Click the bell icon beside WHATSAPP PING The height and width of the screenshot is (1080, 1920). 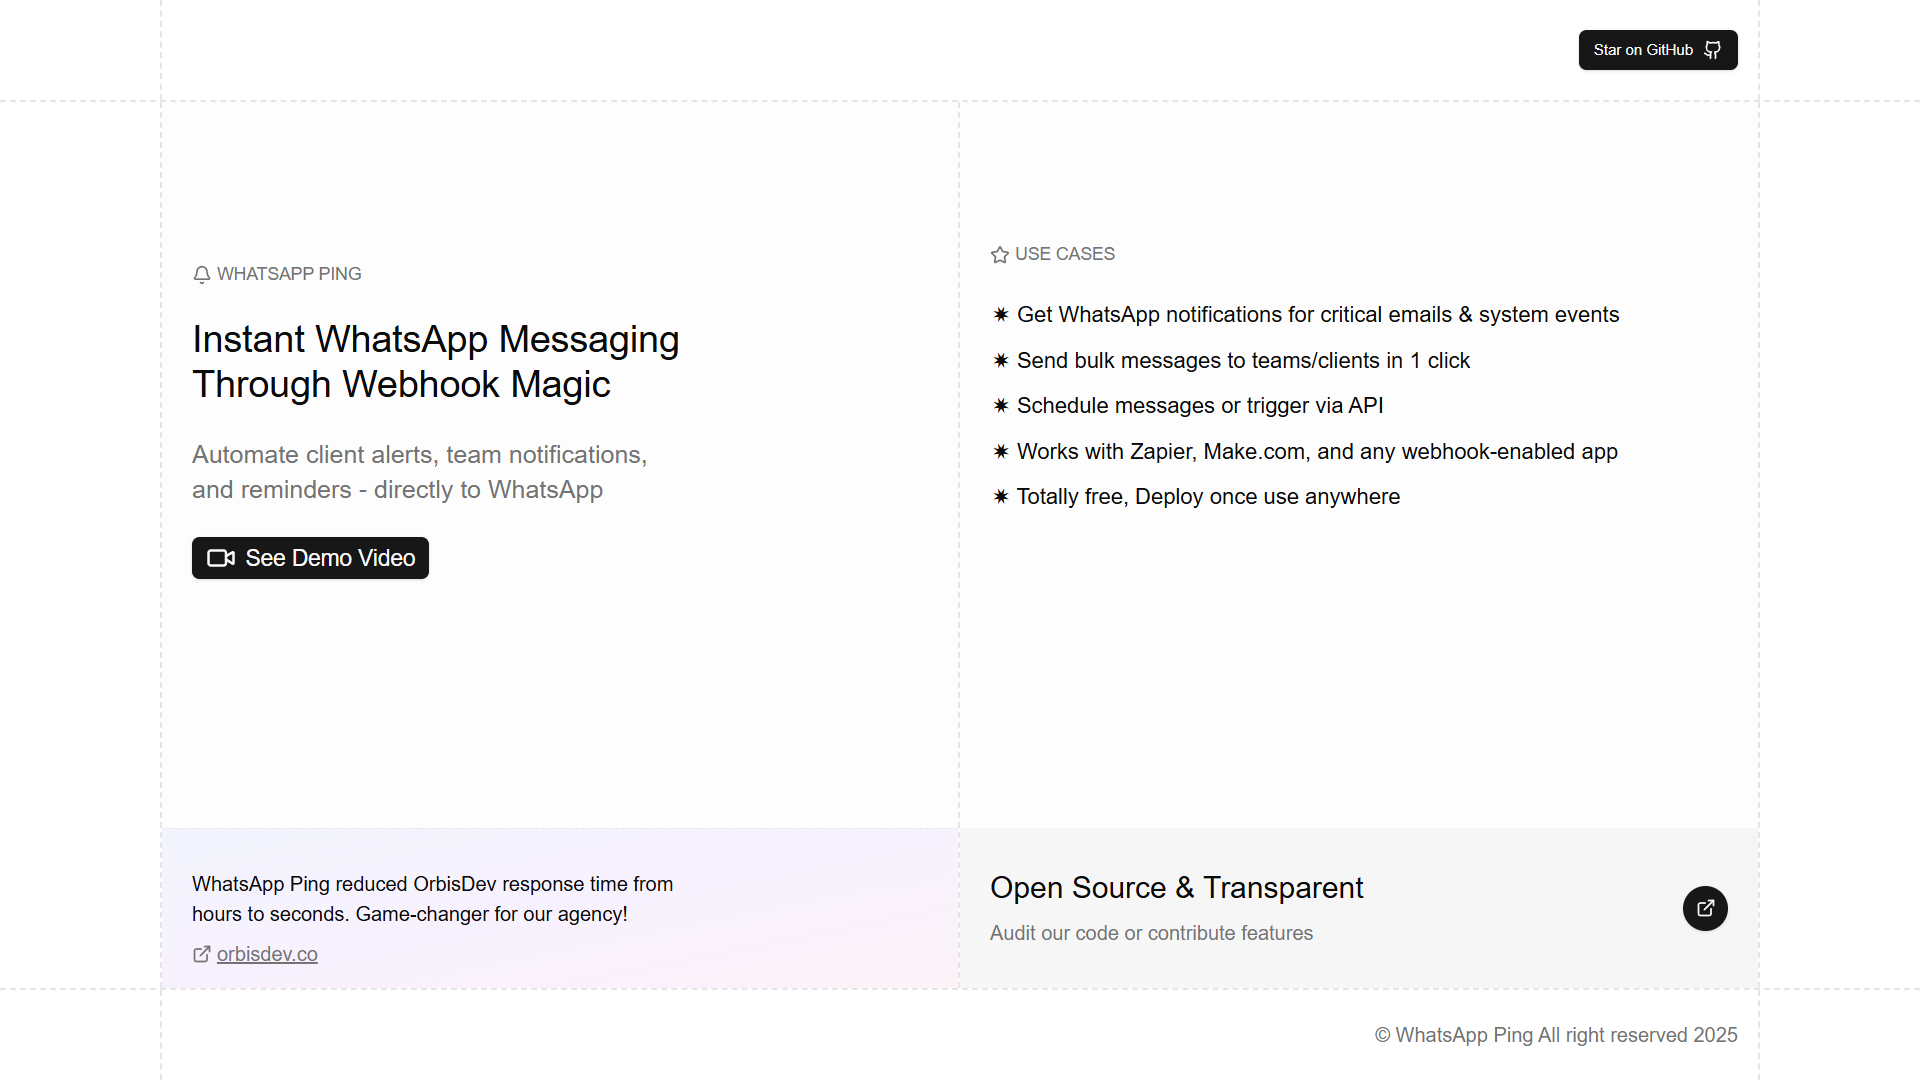point(202,274)
